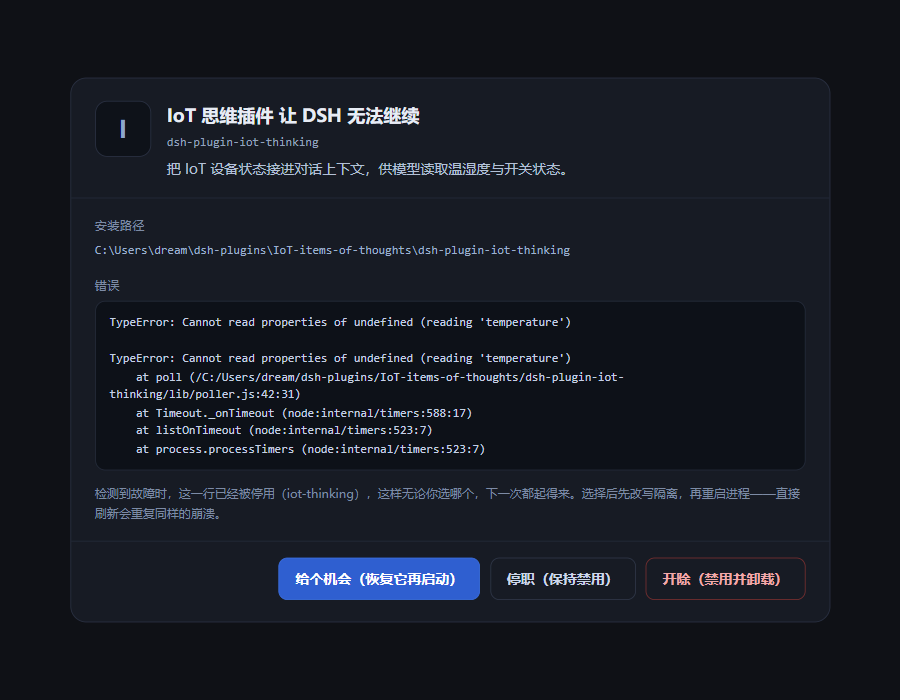
Task: Click the 给个机会（恢复它再启动）button
Action: (x=379, y=578)
